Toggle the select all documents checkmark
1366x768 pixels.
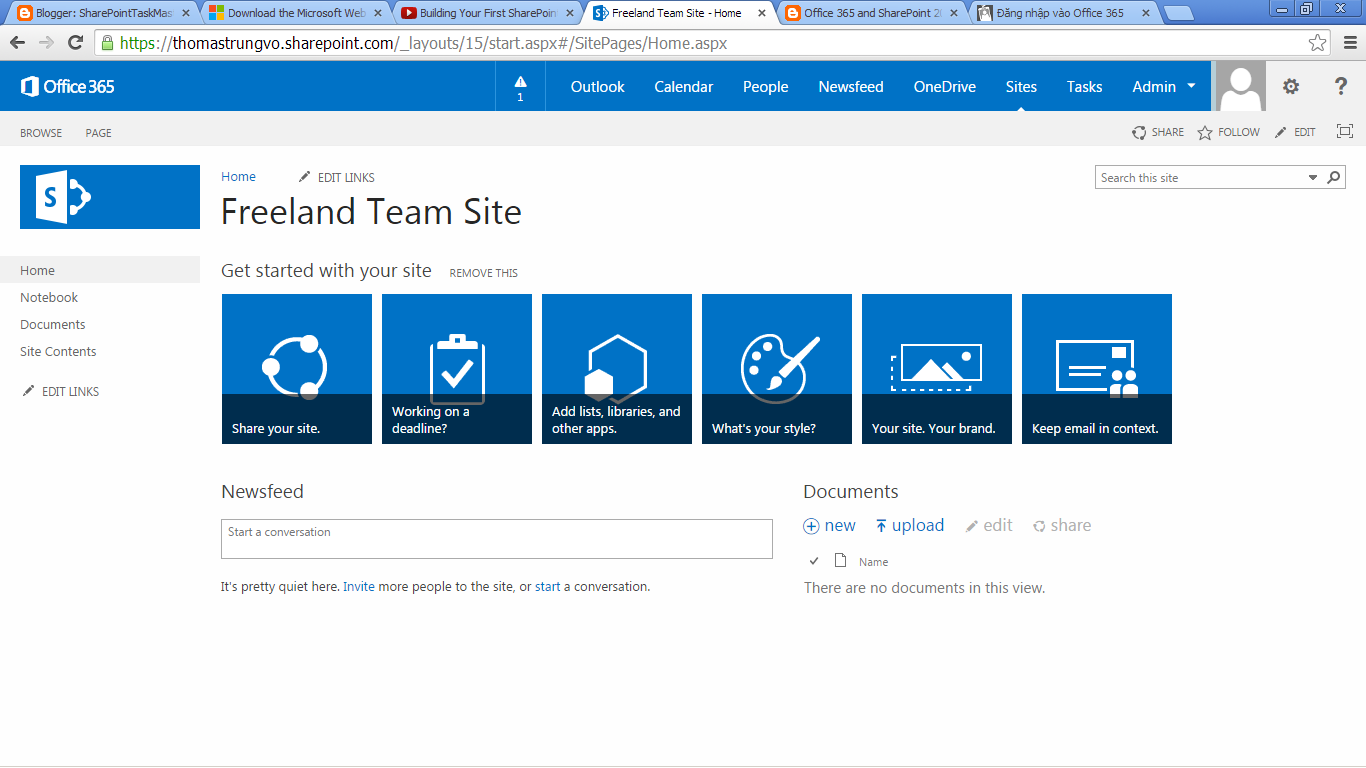pos(814,561)
